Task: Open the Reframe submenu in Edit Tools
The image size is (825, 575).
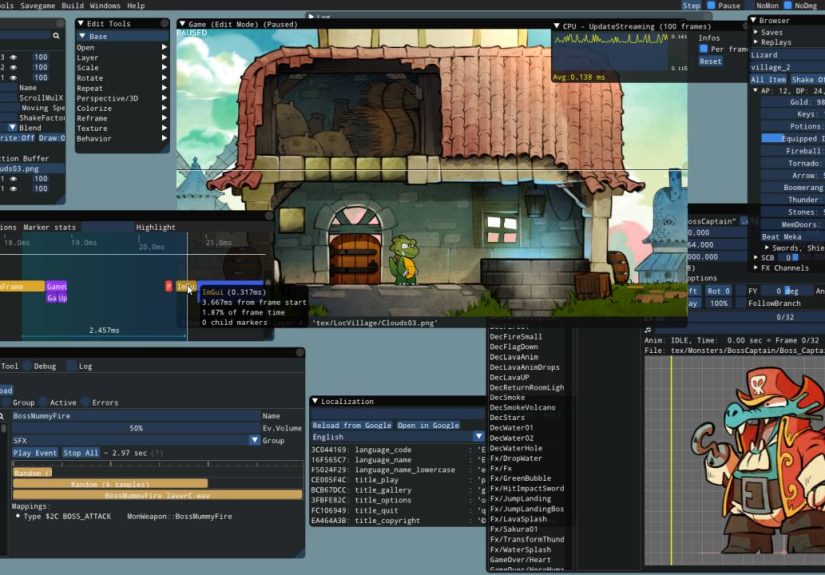Action: point(122,118)
